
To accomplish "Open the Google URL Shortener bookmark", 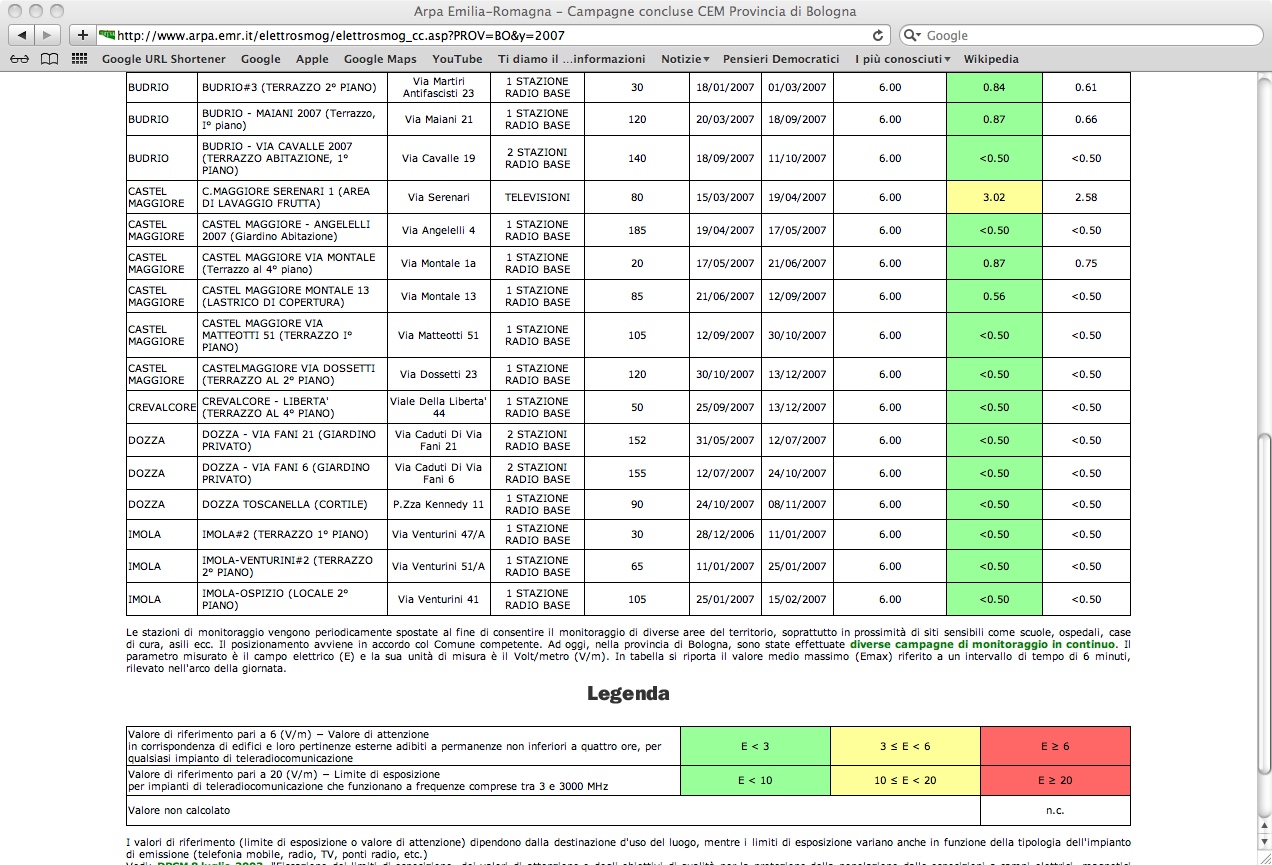I will [x=164, y=59].
